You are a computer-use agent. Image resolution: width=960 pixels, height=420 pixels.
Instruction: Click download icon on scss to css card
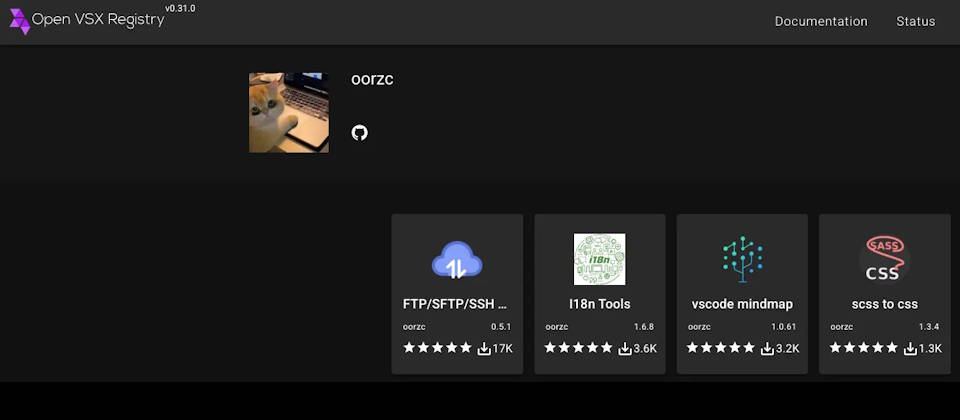910,348
